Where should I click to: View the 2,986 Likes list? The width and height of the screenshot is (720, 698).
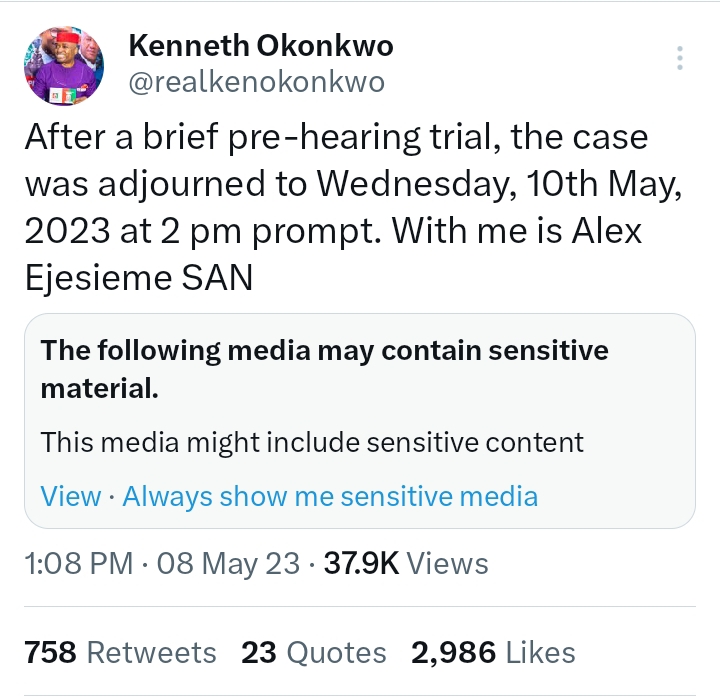click(494, 653)
